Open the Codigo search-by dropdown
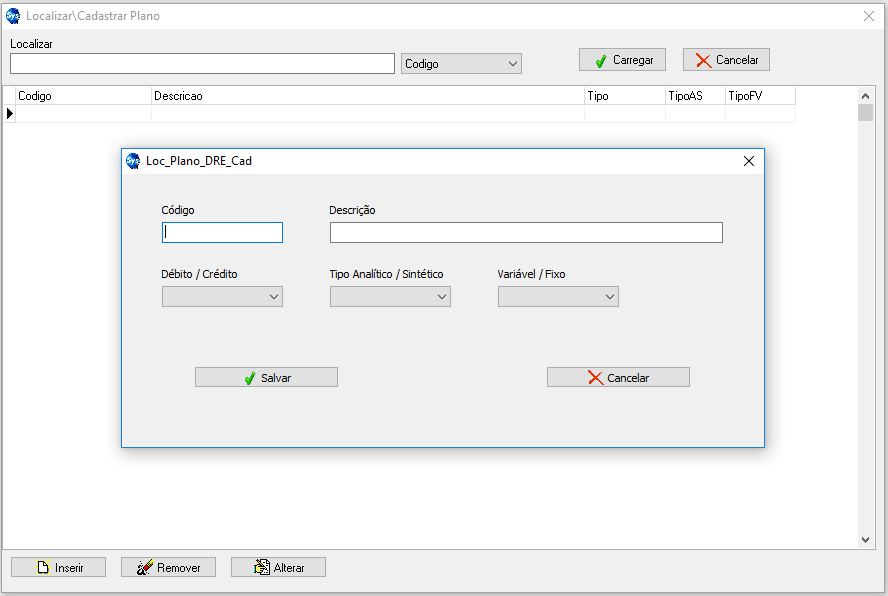 click(461, 63)
